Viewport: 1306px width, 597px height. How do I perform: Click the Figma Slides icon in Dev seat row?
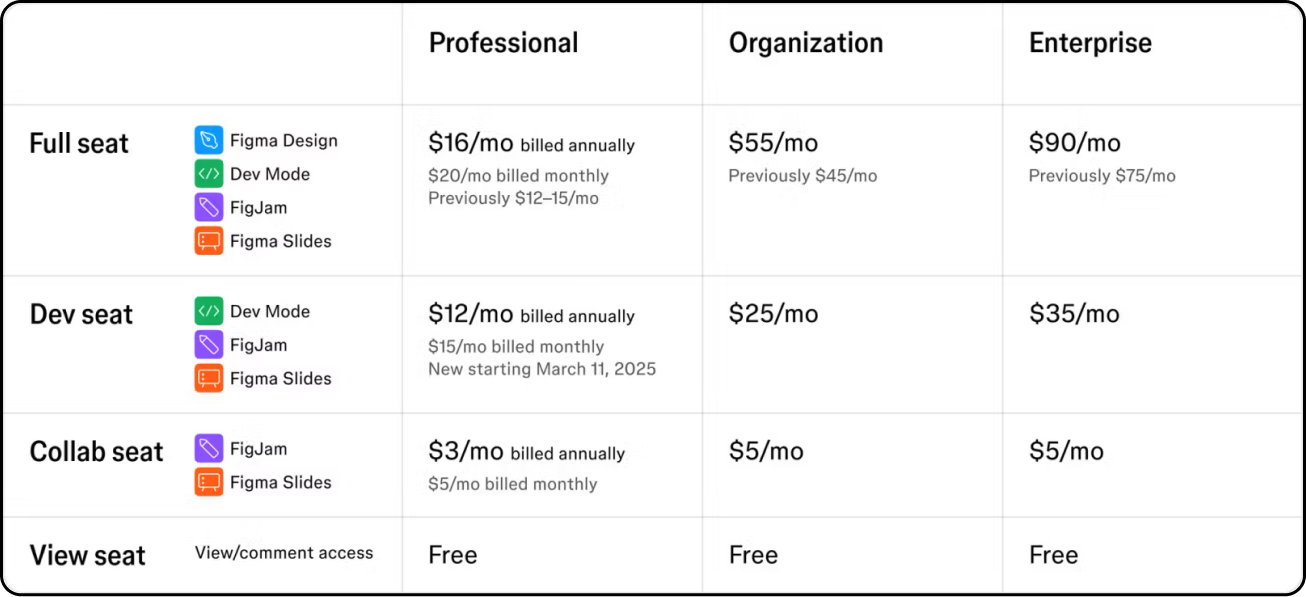[208, 378]
